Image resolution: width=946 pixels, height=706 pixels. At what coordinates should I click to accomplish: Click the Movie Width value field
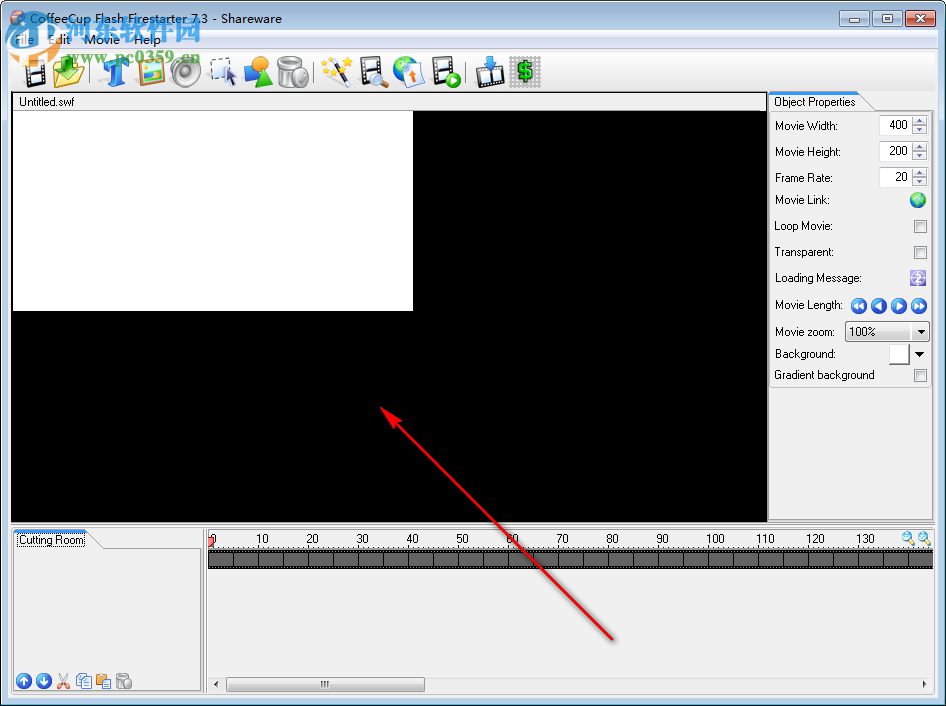pos(896,125)
